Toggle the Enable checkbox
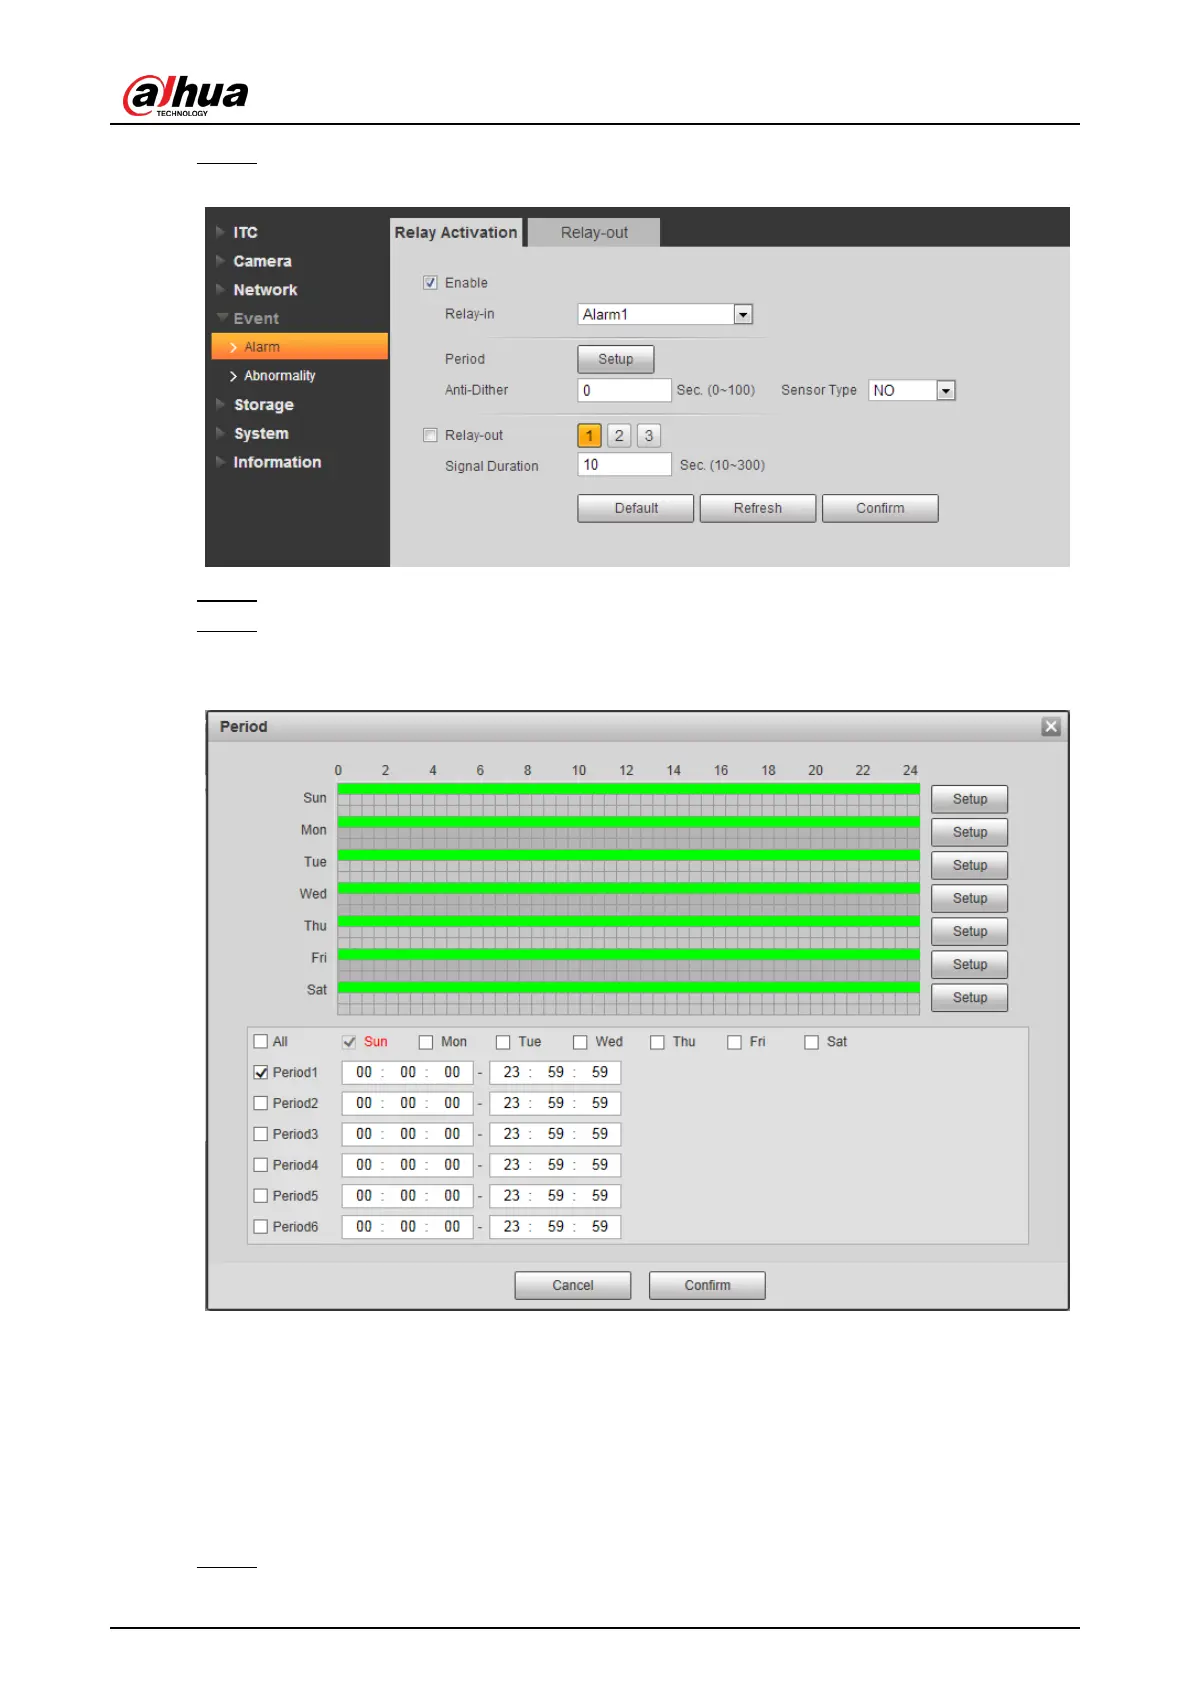This screenshot has height=1684, width=1191. tap(430, 283)
